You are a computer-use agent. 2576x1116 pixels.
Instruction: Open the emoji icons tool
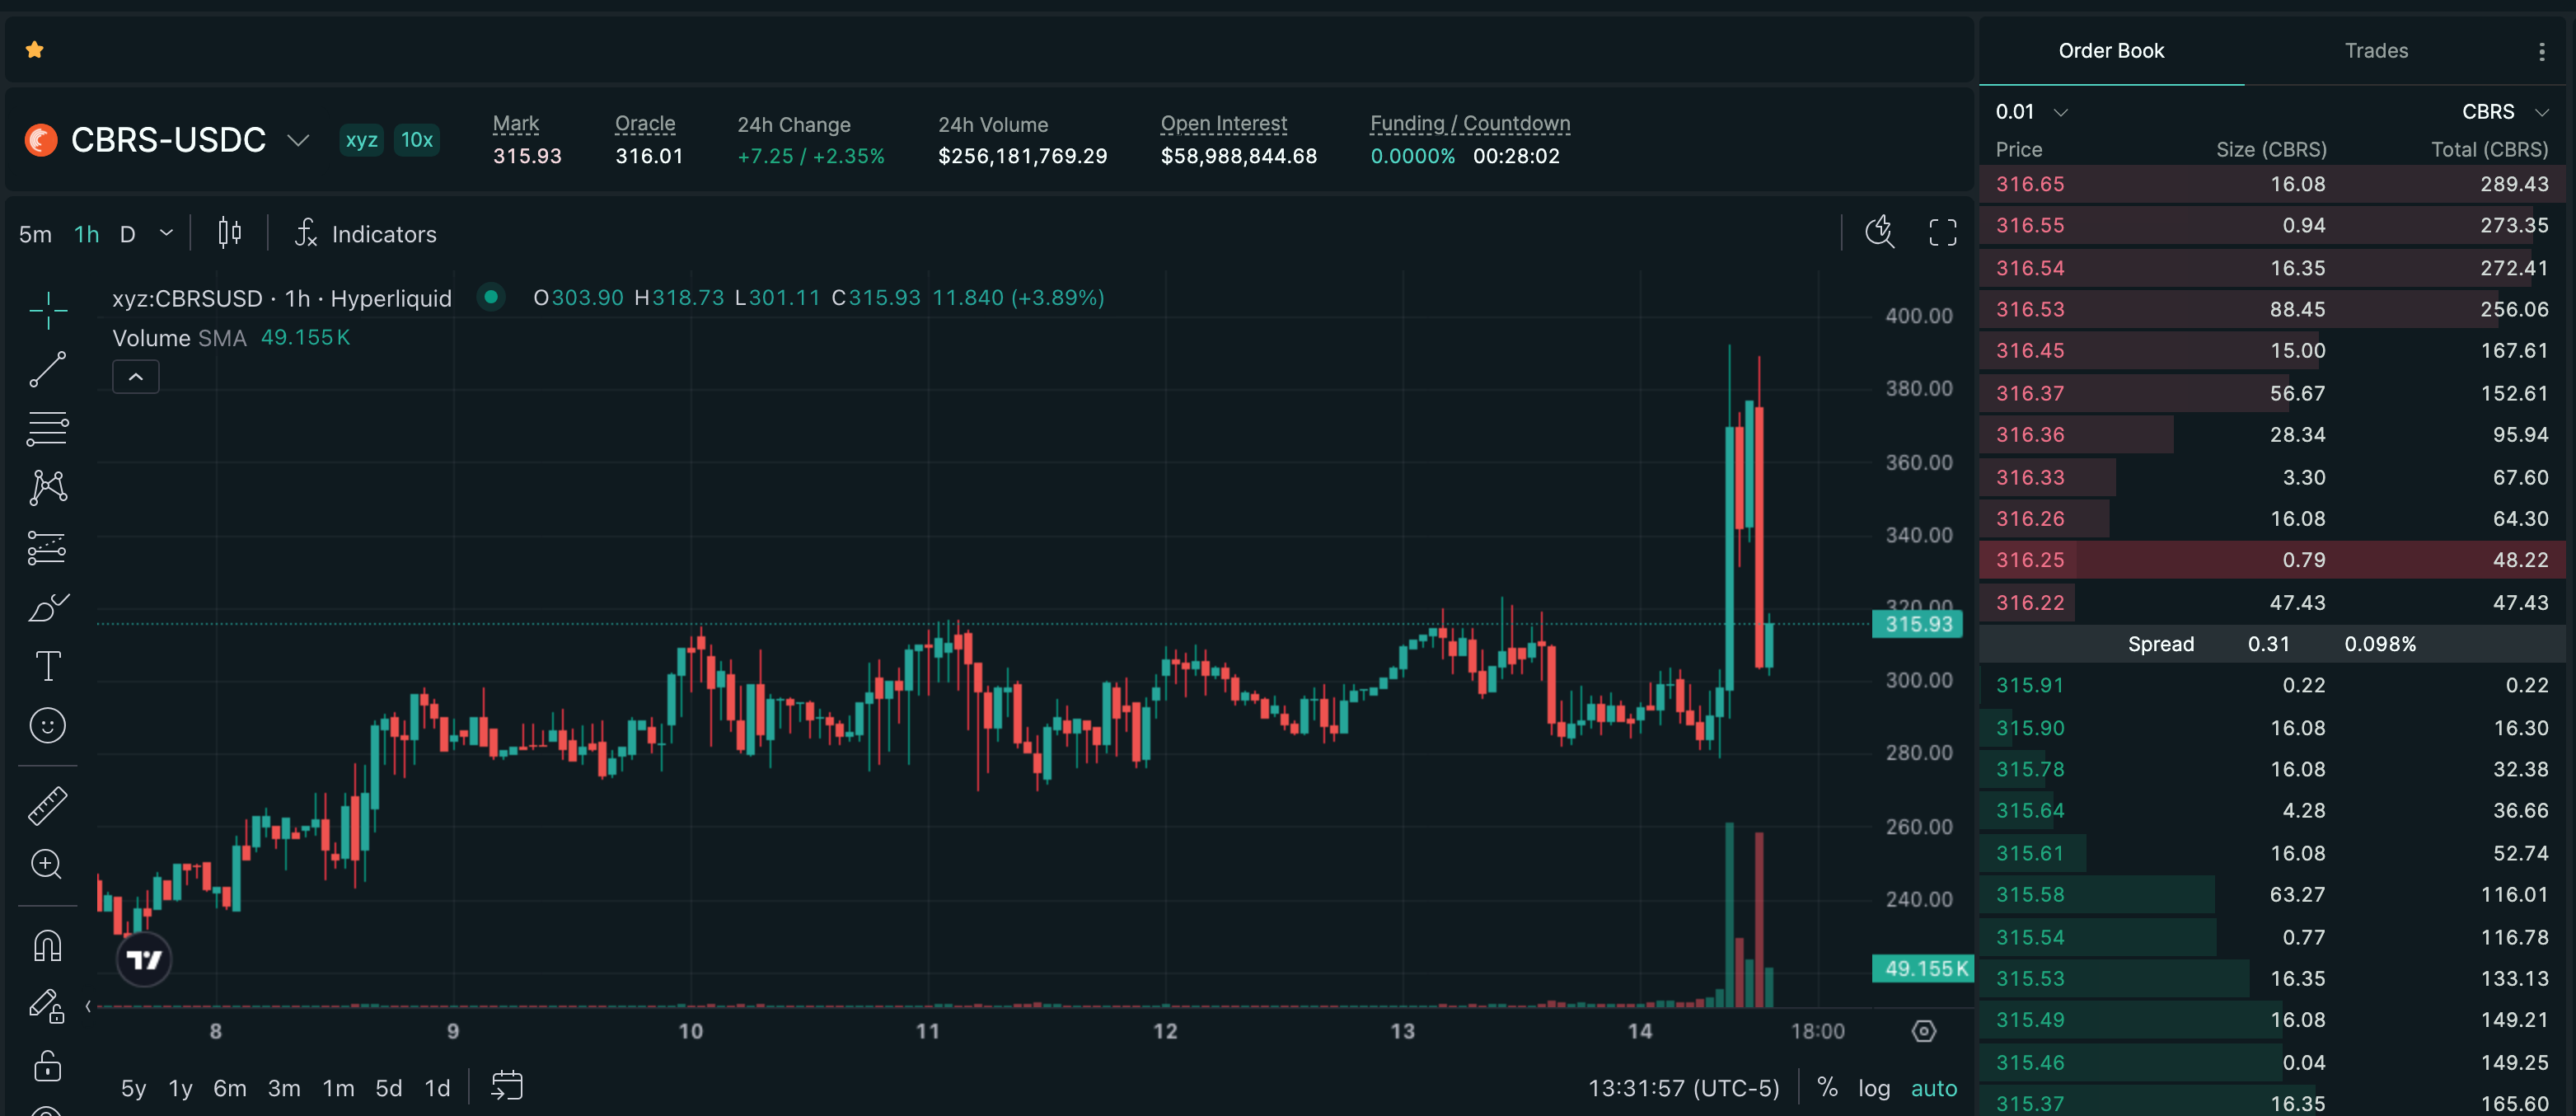click(47, 725)
